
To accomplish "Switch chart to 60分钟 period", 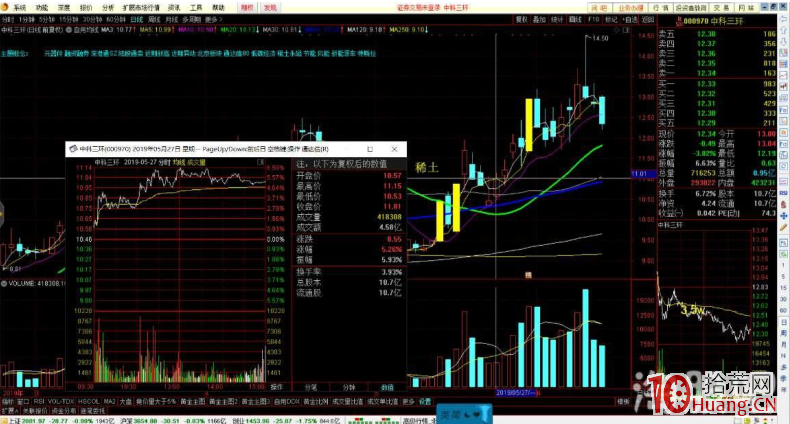I will (x=116, y=19).
